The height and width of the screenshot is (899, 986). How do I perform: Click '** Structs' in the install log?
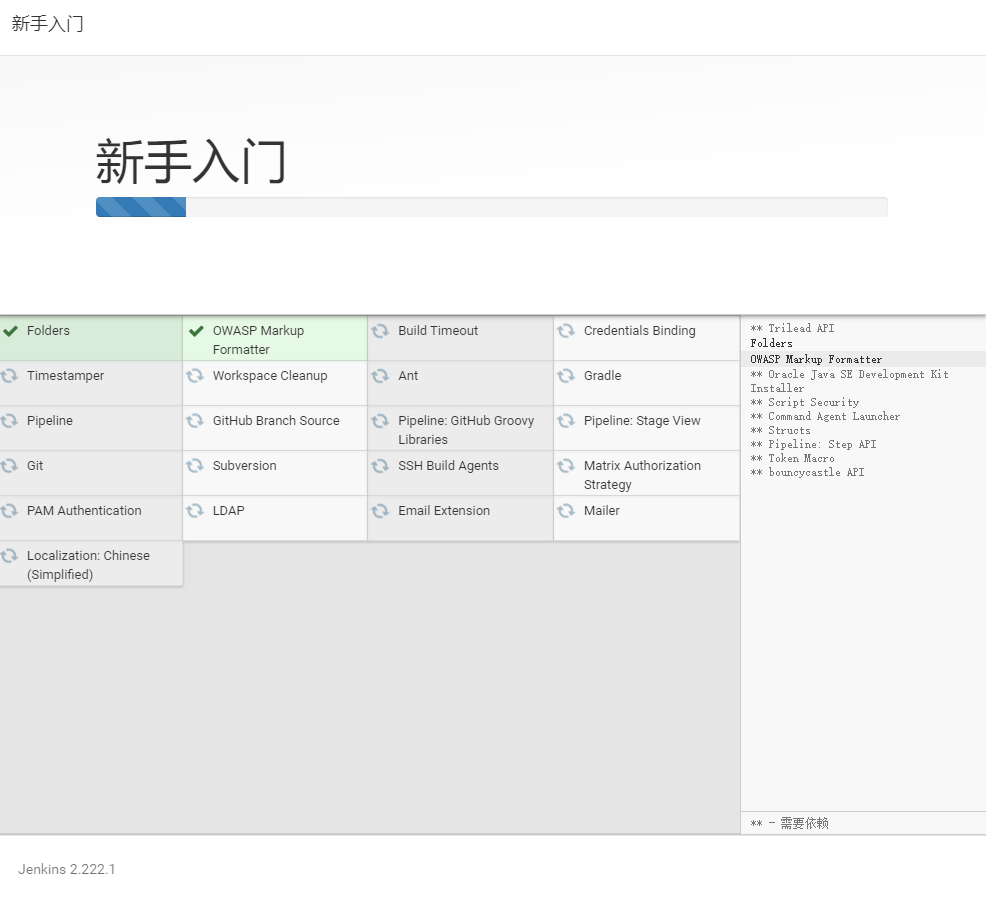pos(780,431)
